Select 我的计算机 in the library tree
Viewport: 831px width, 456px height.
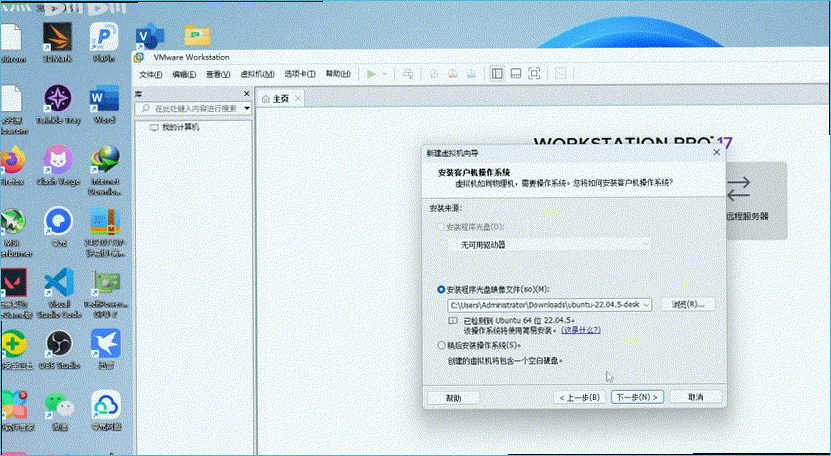click(x=174, y=127)
